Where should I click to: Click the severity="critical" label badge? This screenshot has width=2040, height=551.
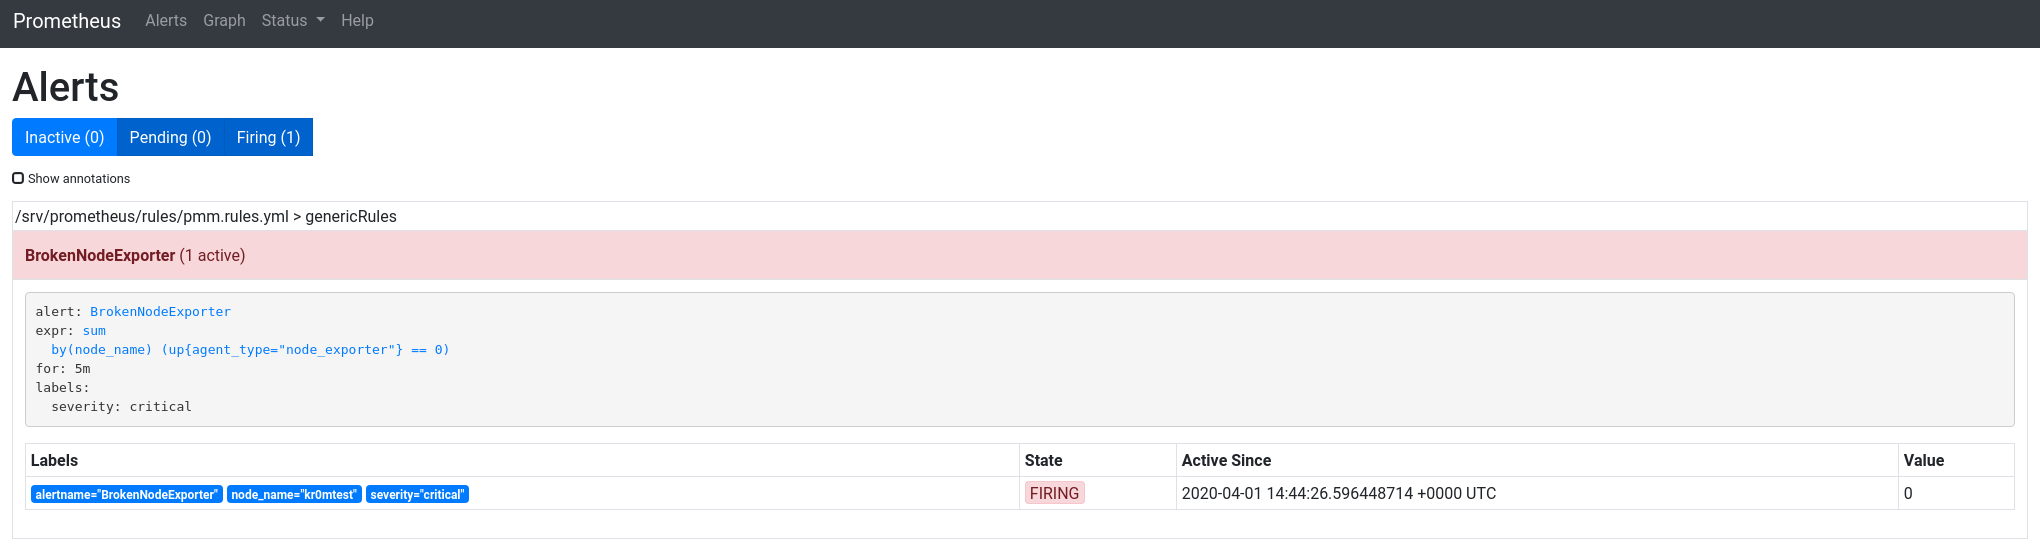tap(417, 495)
